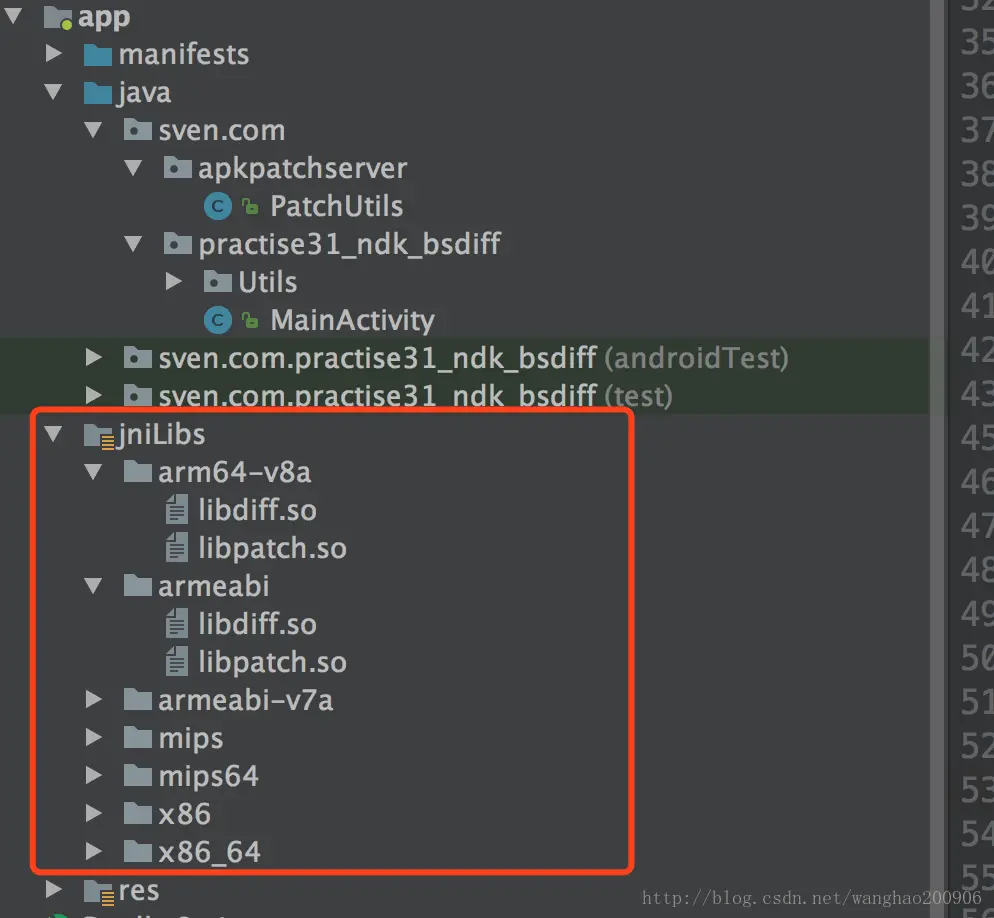The image size is (994, 918).
Task: Click the x86_64 folder icon
Action: coord(138,851)
